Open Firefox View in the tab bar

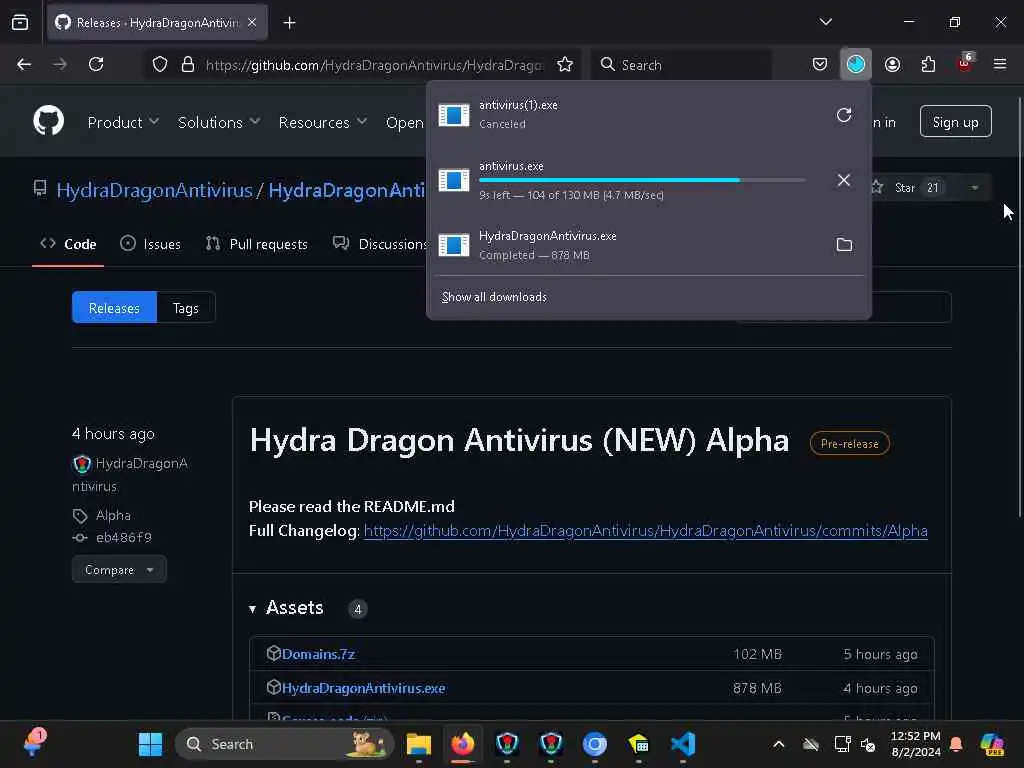[x=20, y=23]
